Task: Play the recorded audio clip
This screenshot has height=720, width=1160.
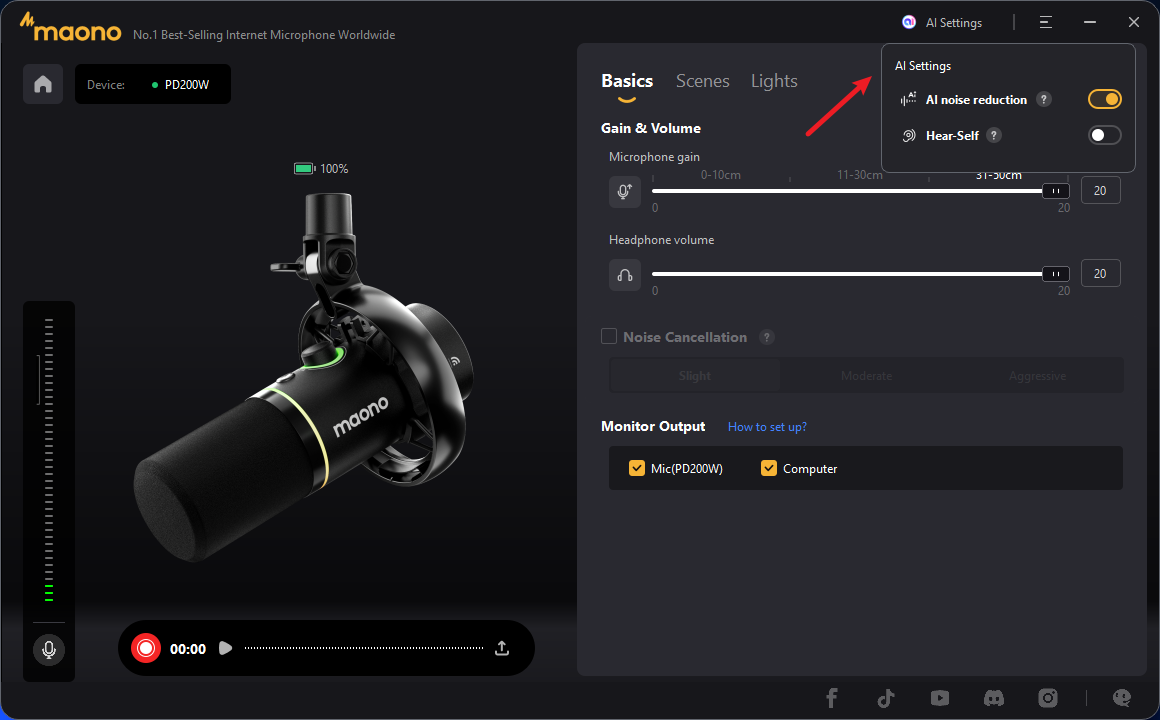Action: point(225,649)
